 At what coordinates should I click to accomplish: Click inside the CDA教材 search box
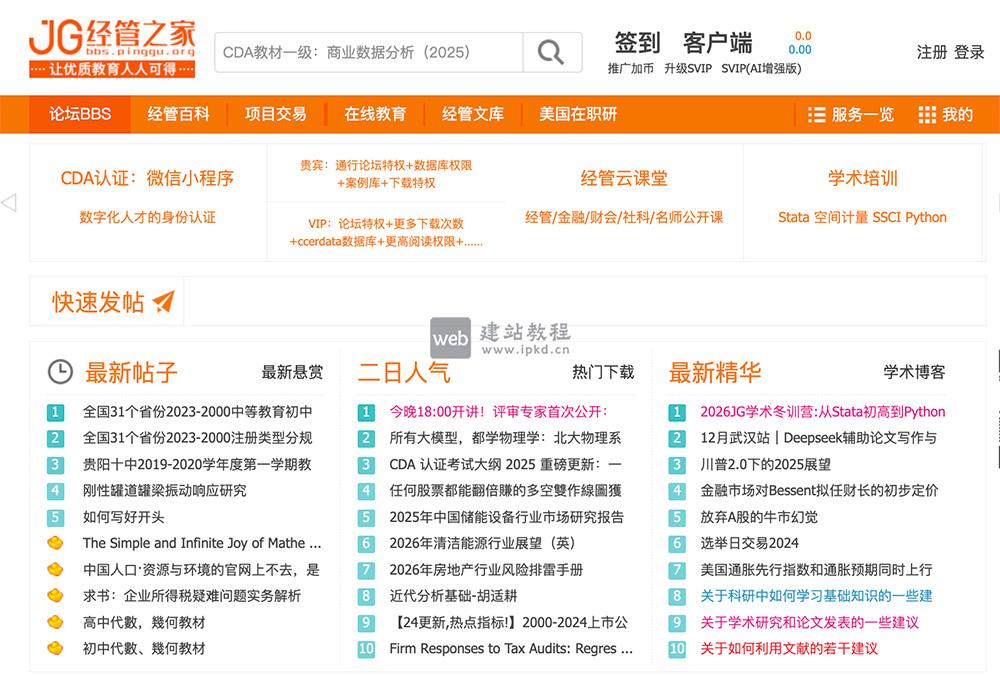360,51
